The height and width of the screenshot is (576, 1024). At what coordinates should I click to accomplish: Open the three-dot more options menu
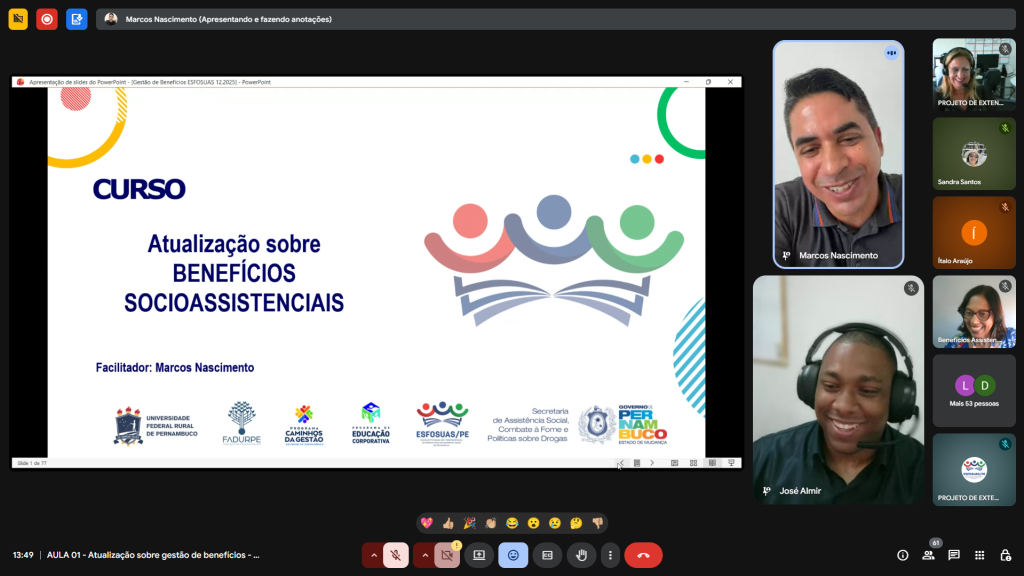pos(610,555)
